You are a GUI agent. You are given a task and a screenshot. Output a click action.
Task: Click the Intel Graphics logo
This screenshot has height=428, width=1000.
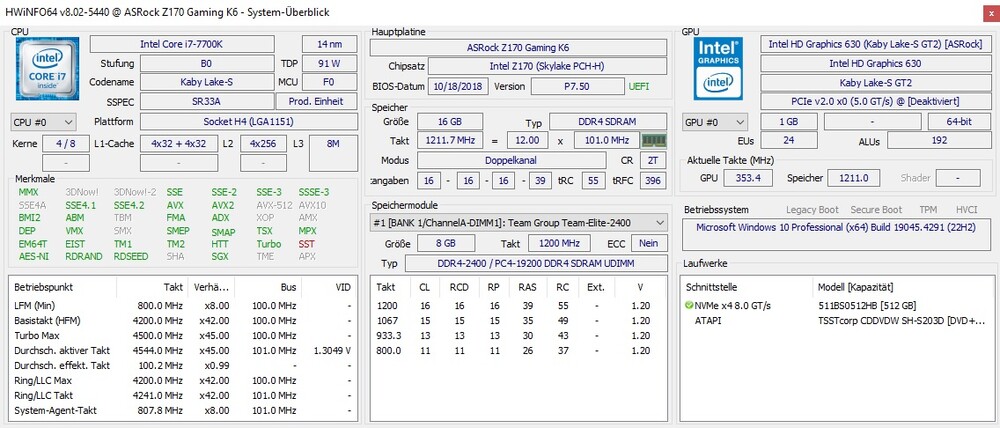pyautogui.click(x=718, y=68)
